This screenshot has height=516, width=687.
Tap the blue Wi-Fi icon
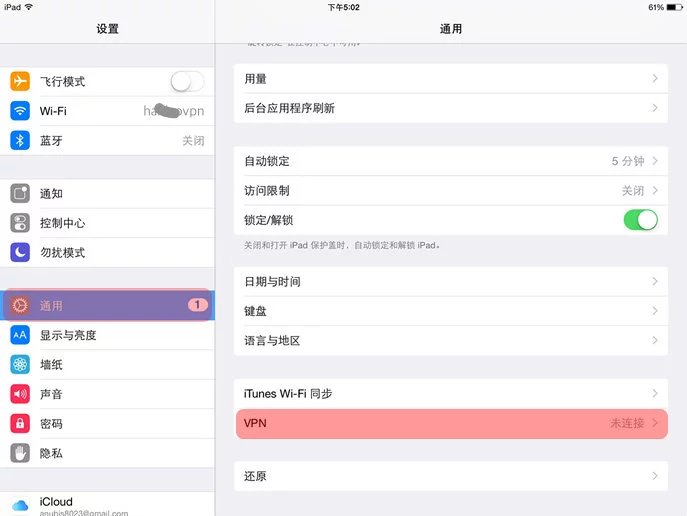pos(20,111)
